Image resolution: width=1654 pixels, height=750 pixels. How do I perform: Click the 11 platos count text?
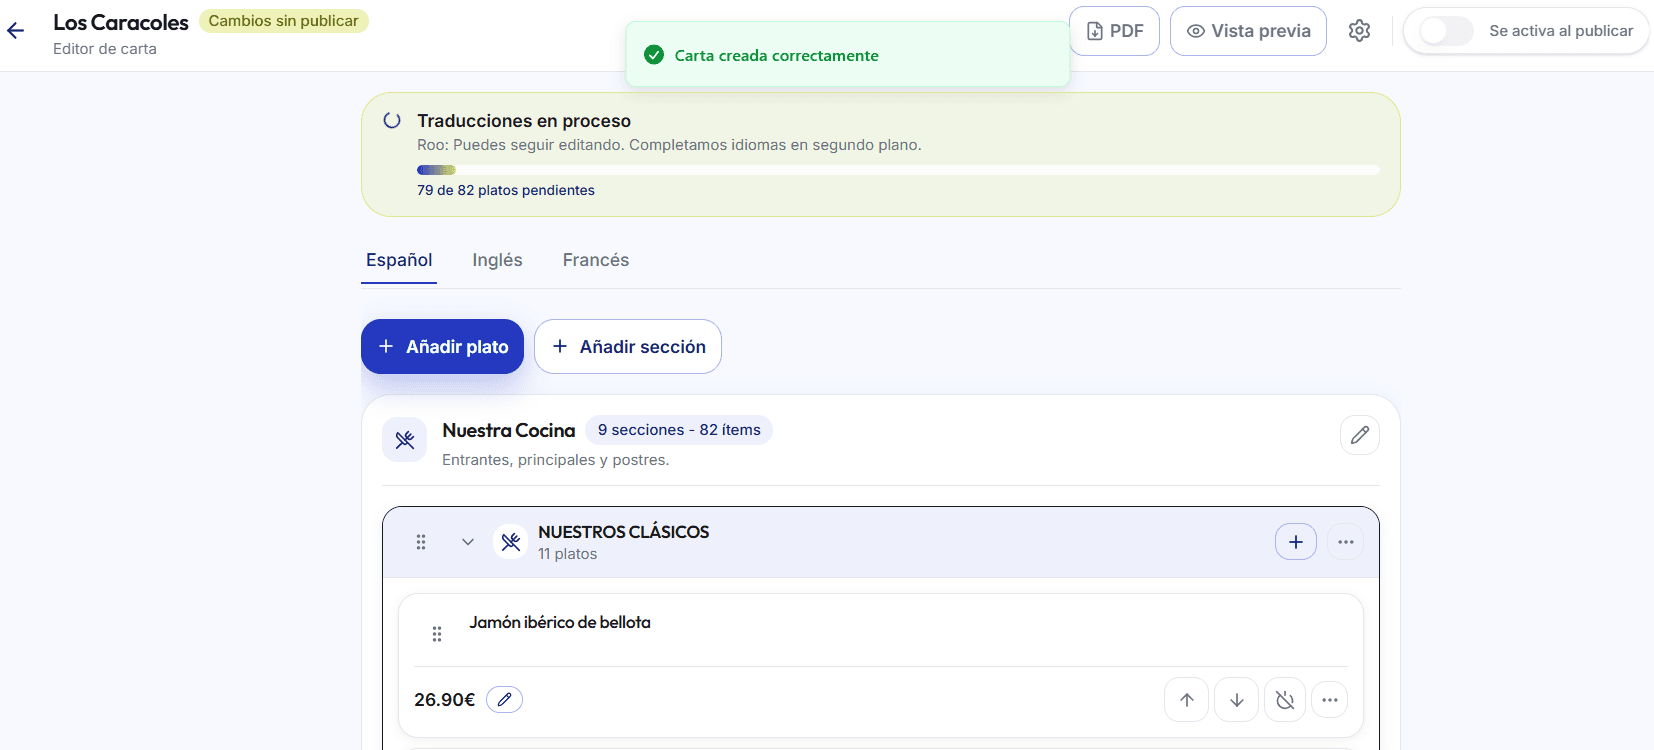pos(567,554)
